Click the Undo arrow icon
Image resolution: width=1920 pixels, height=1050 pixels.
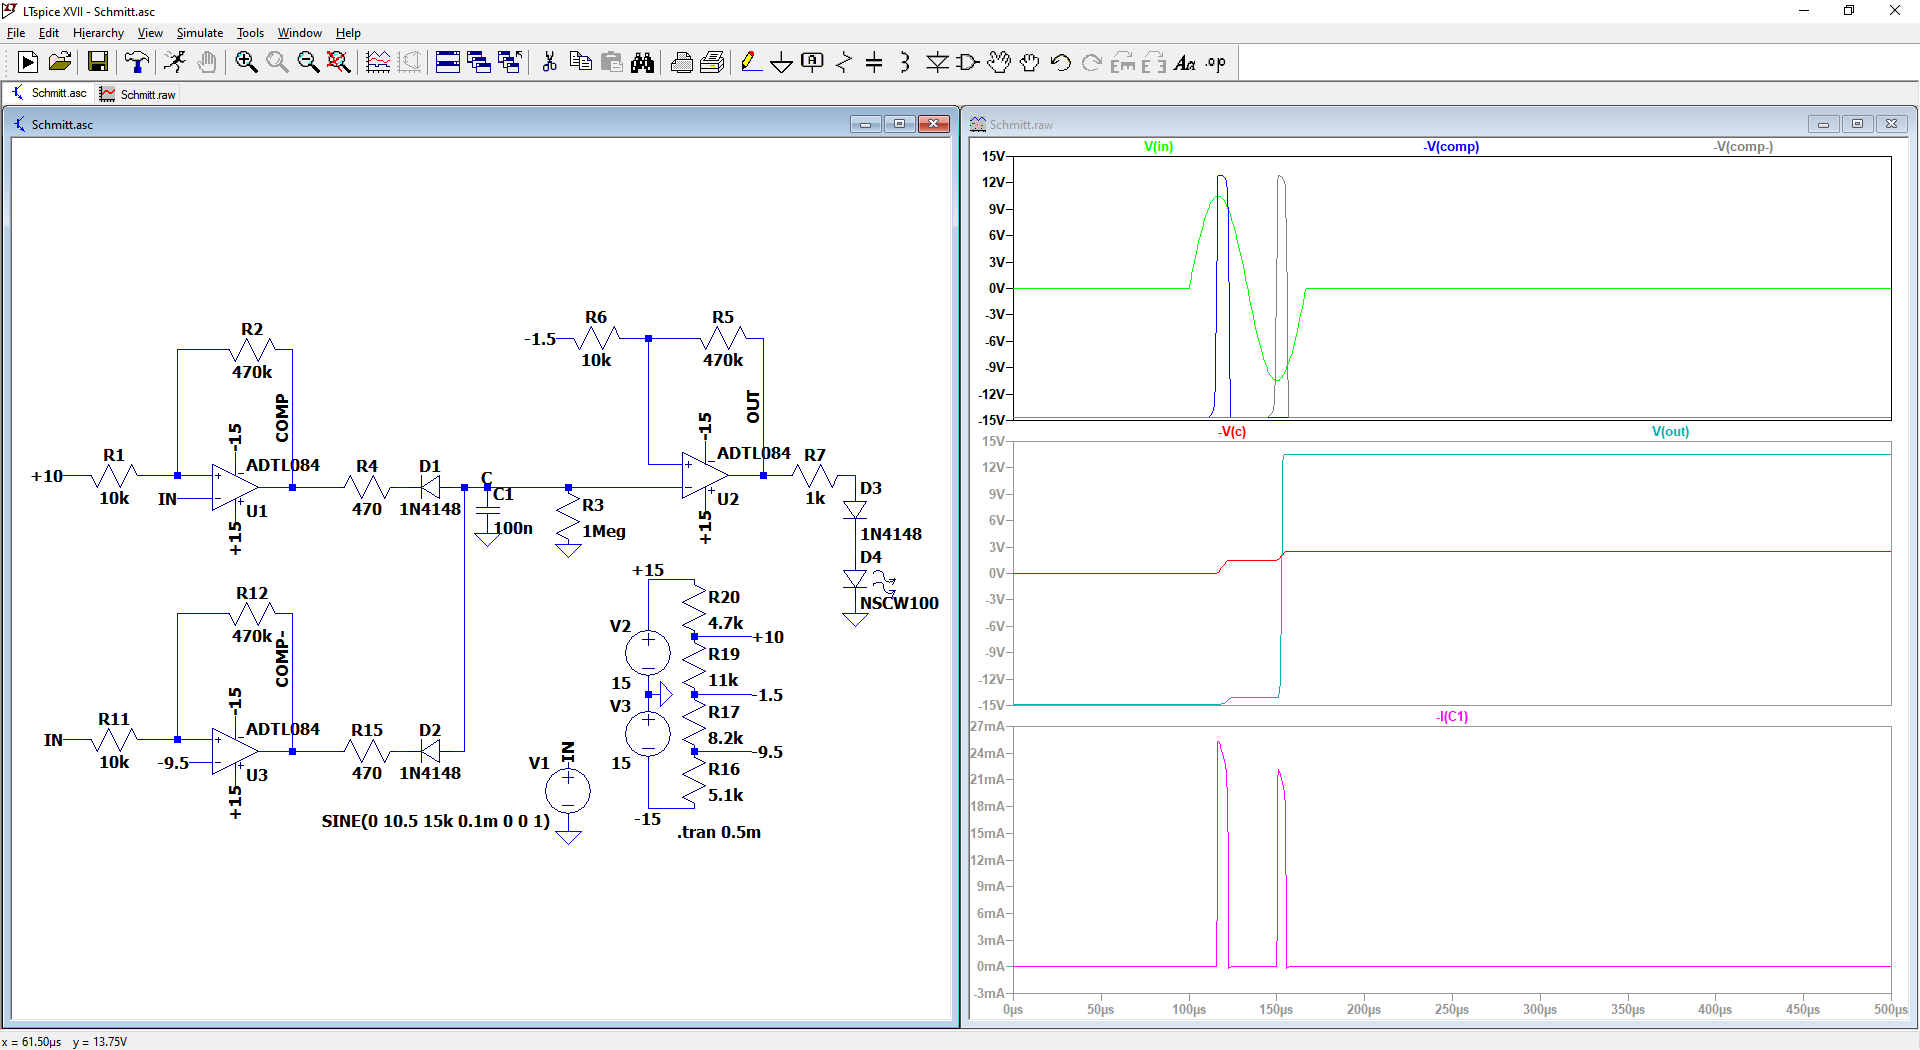pos(1061,63)
